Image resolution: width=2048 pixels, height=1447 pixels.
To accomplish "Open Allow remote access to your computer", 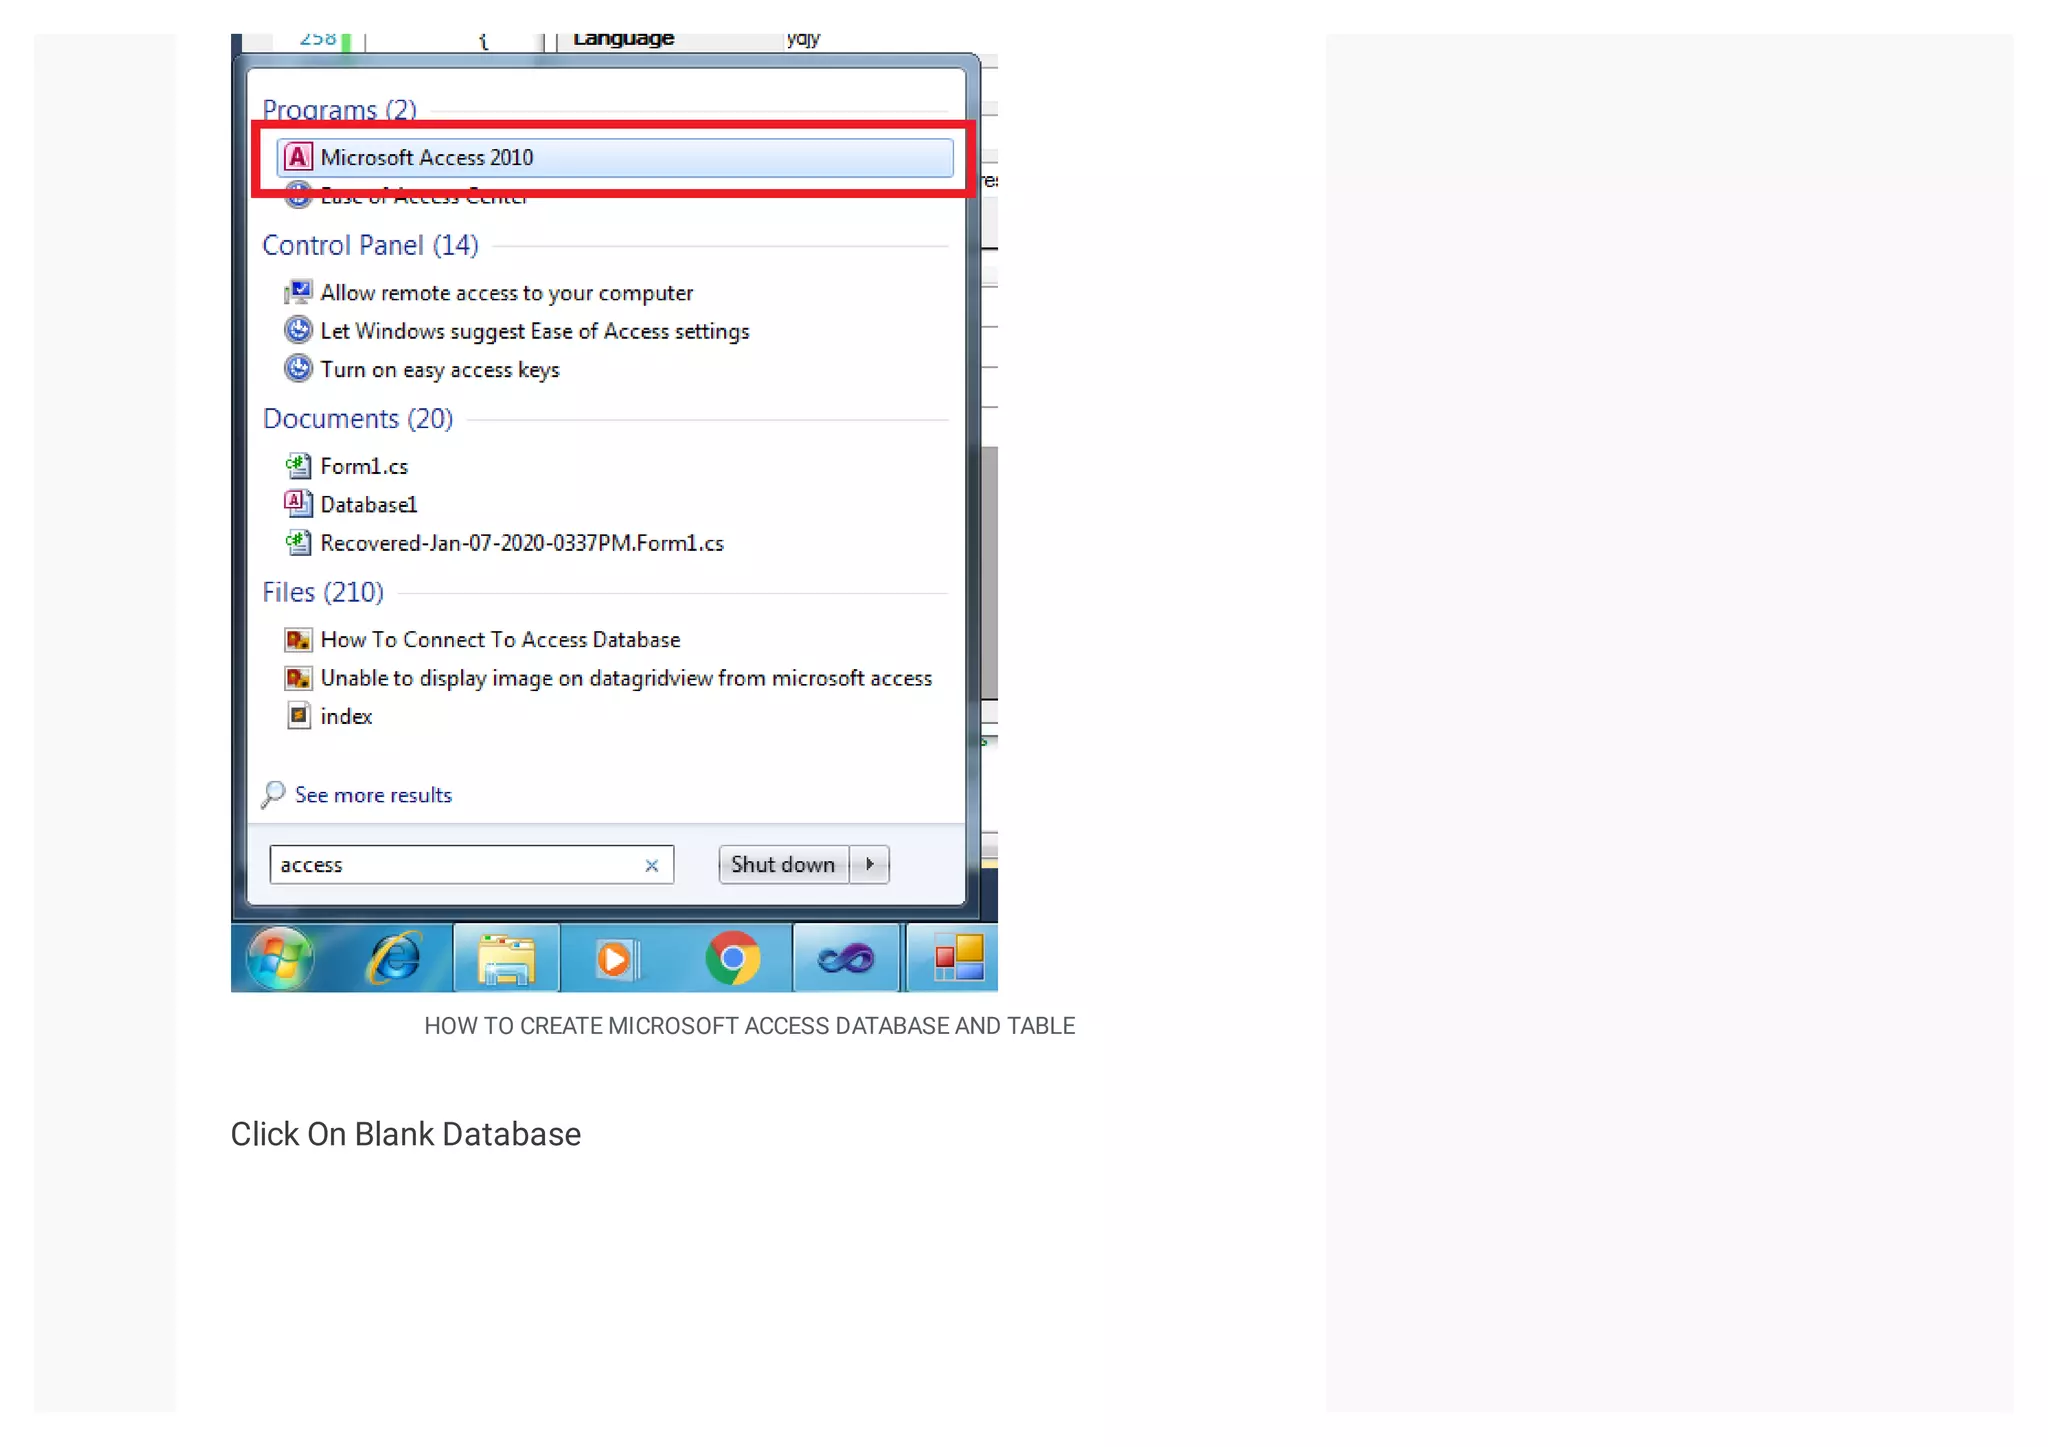I will tap(506, 293).
